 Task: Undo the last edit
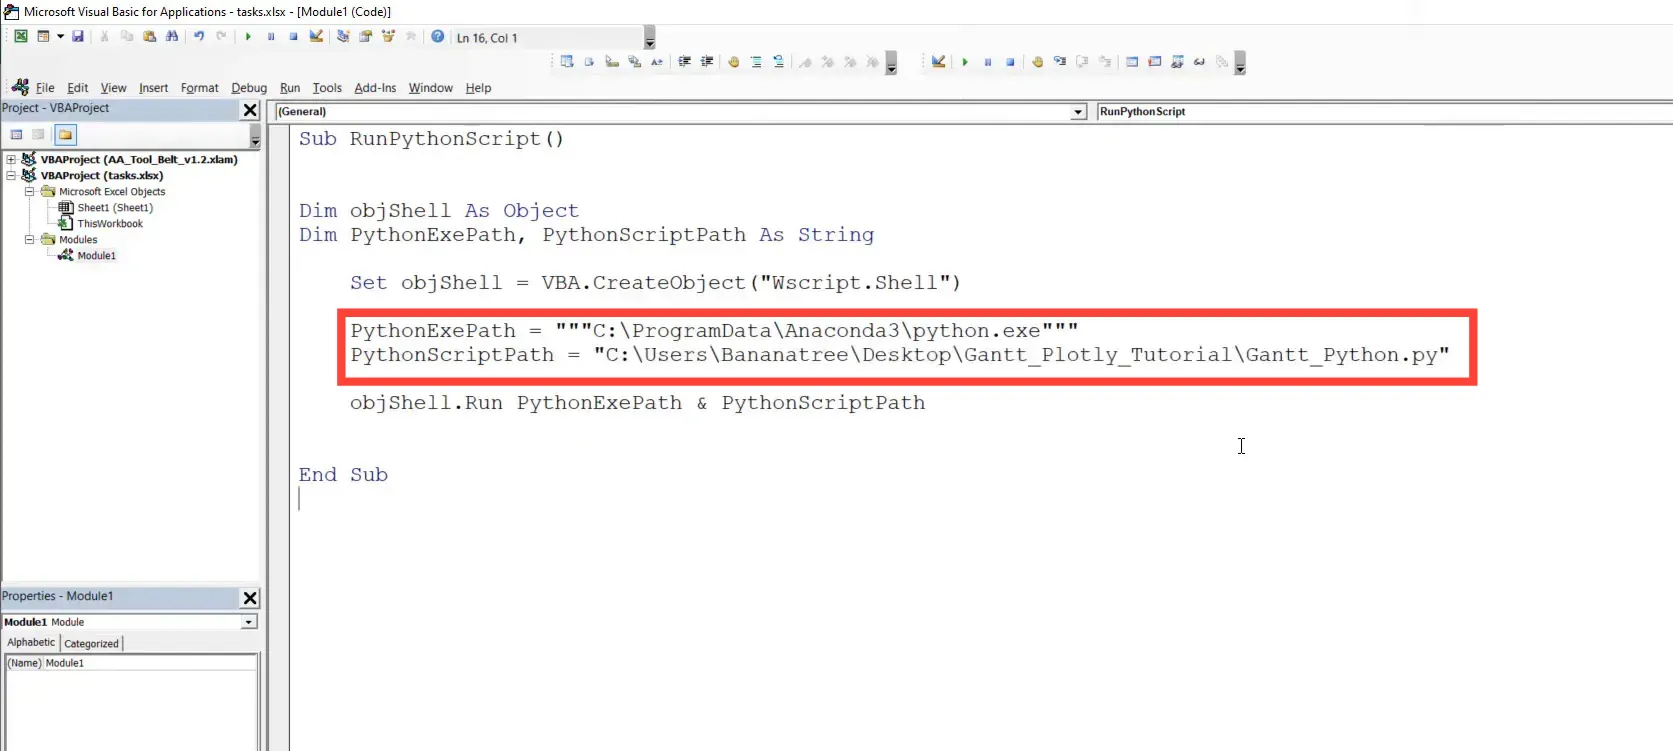[x=199, y=36]
